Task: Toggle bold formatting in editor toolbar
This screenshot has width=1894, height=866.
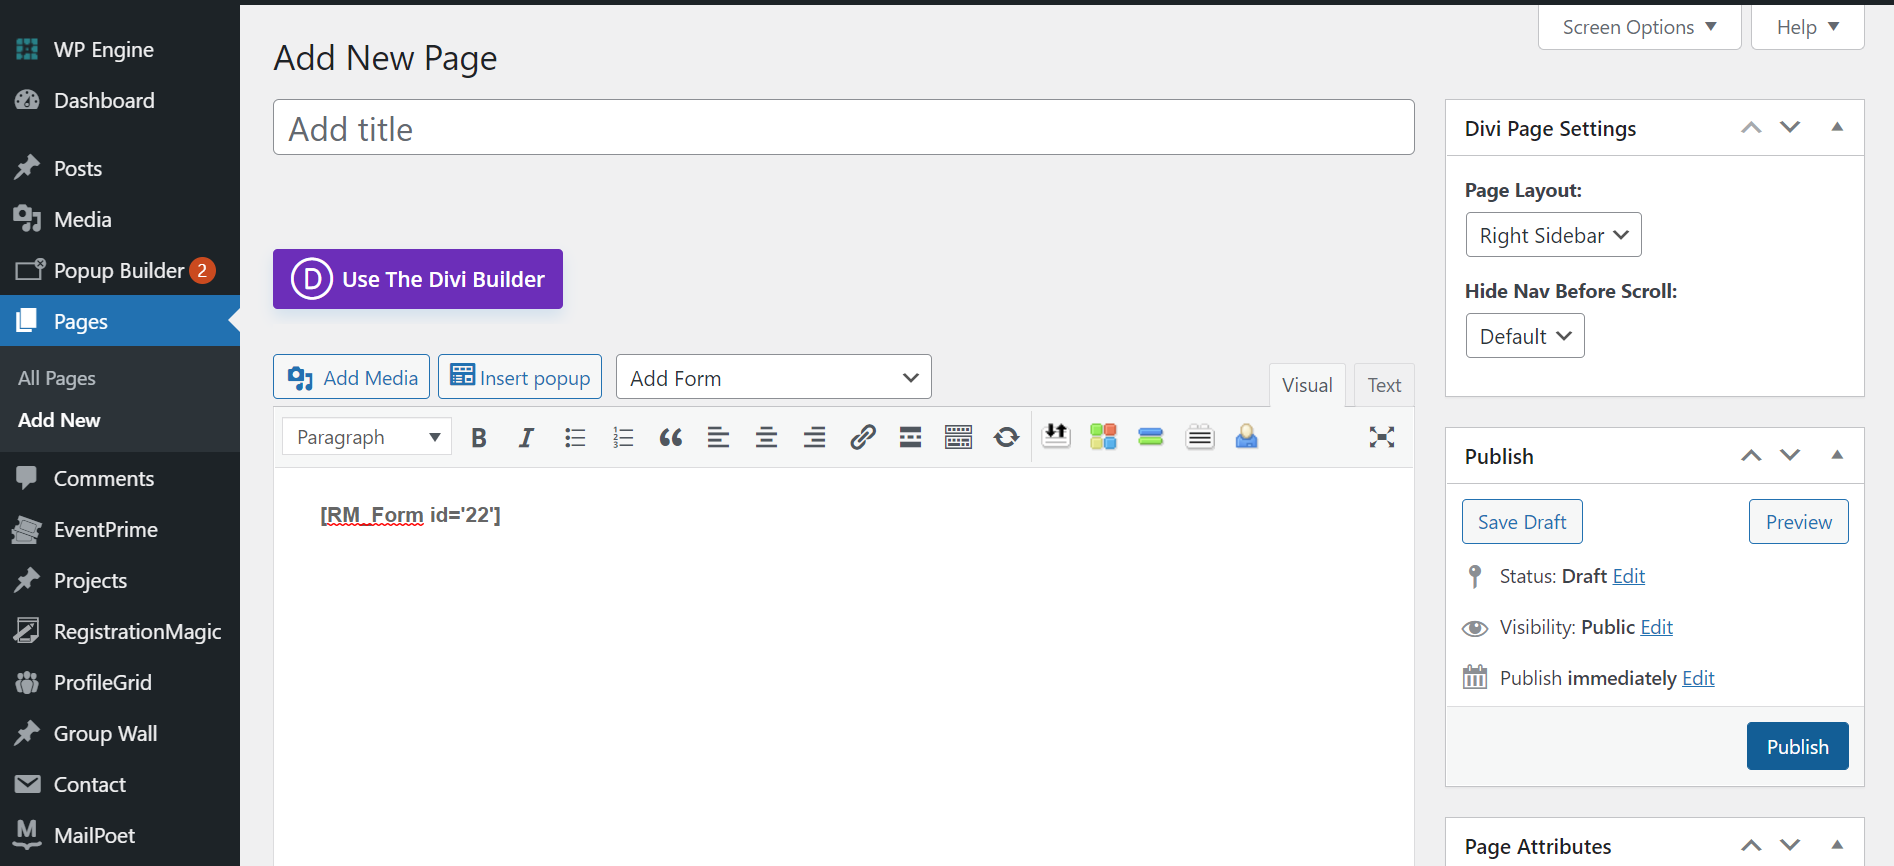Action: [x=479, y=437]
